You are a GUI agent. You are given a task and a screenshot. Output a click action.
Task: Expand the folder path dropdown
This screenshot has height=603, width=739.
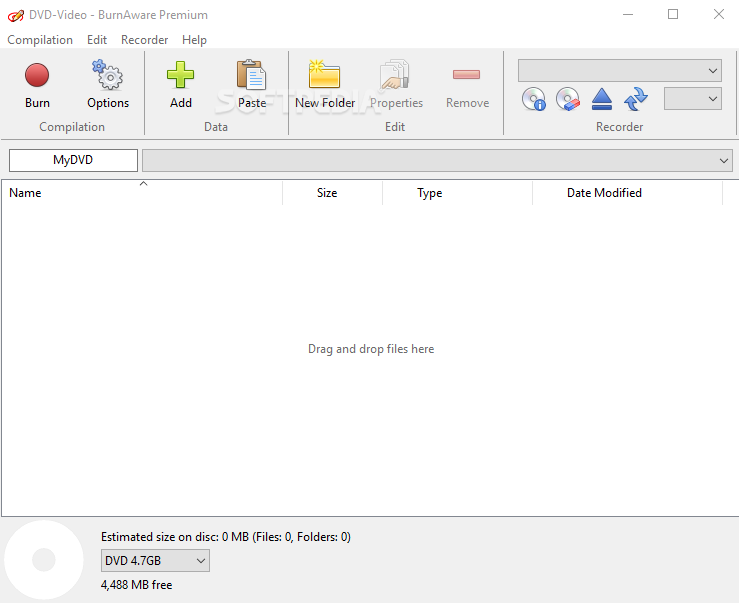pyautogui.click(x=437, y=160)
